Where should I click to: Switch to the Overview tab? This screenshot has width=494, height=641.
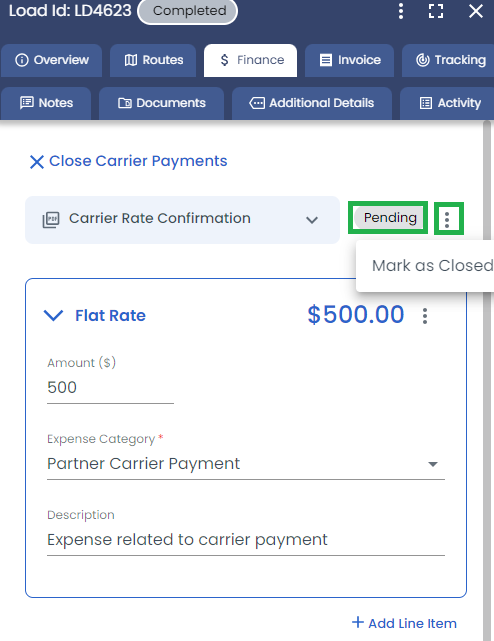coord(52,60)
